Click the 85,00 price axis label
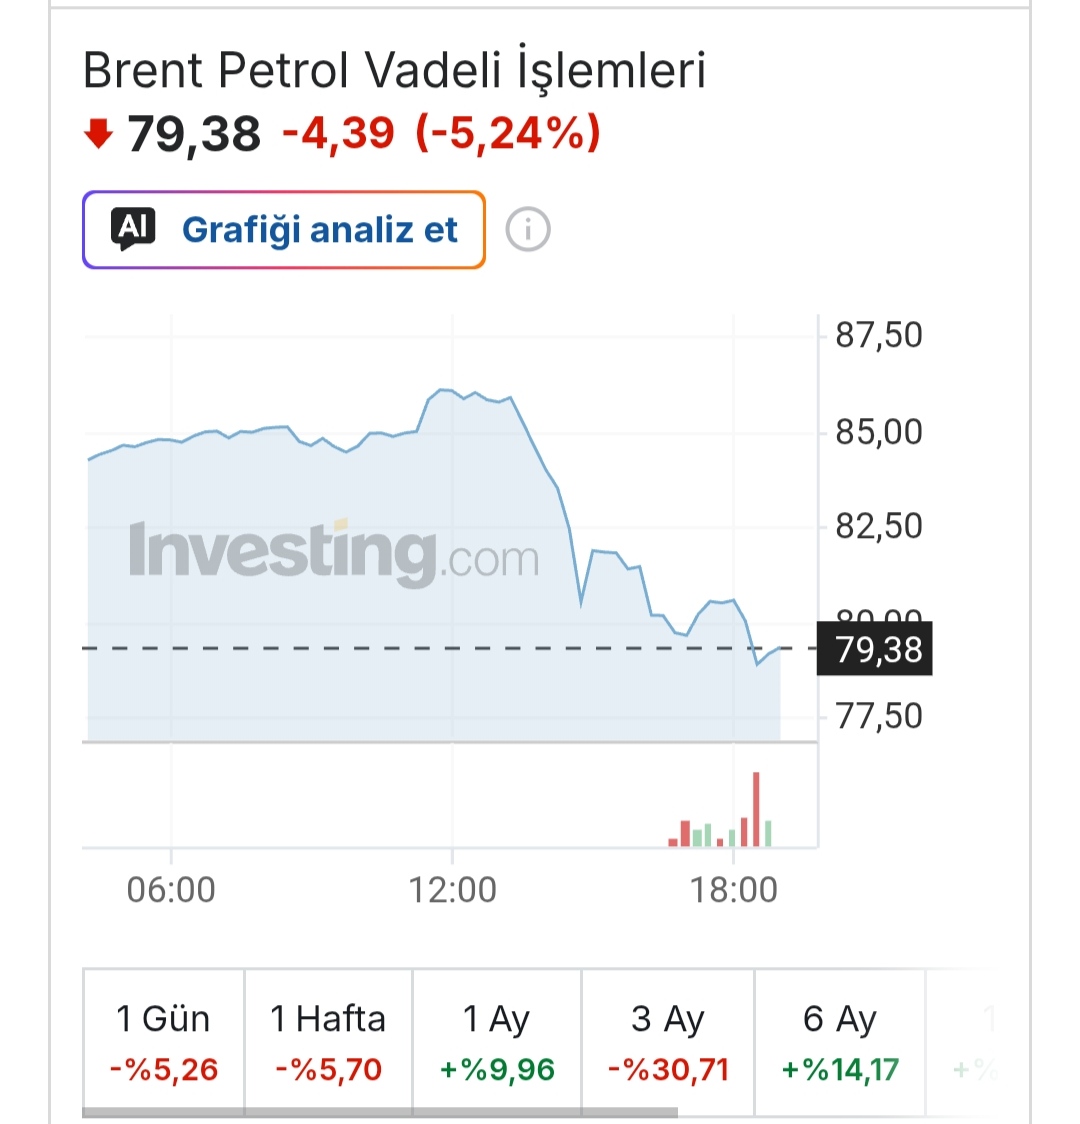The height and width of the screenshot is (1124, 1080). tap(879, 432)
